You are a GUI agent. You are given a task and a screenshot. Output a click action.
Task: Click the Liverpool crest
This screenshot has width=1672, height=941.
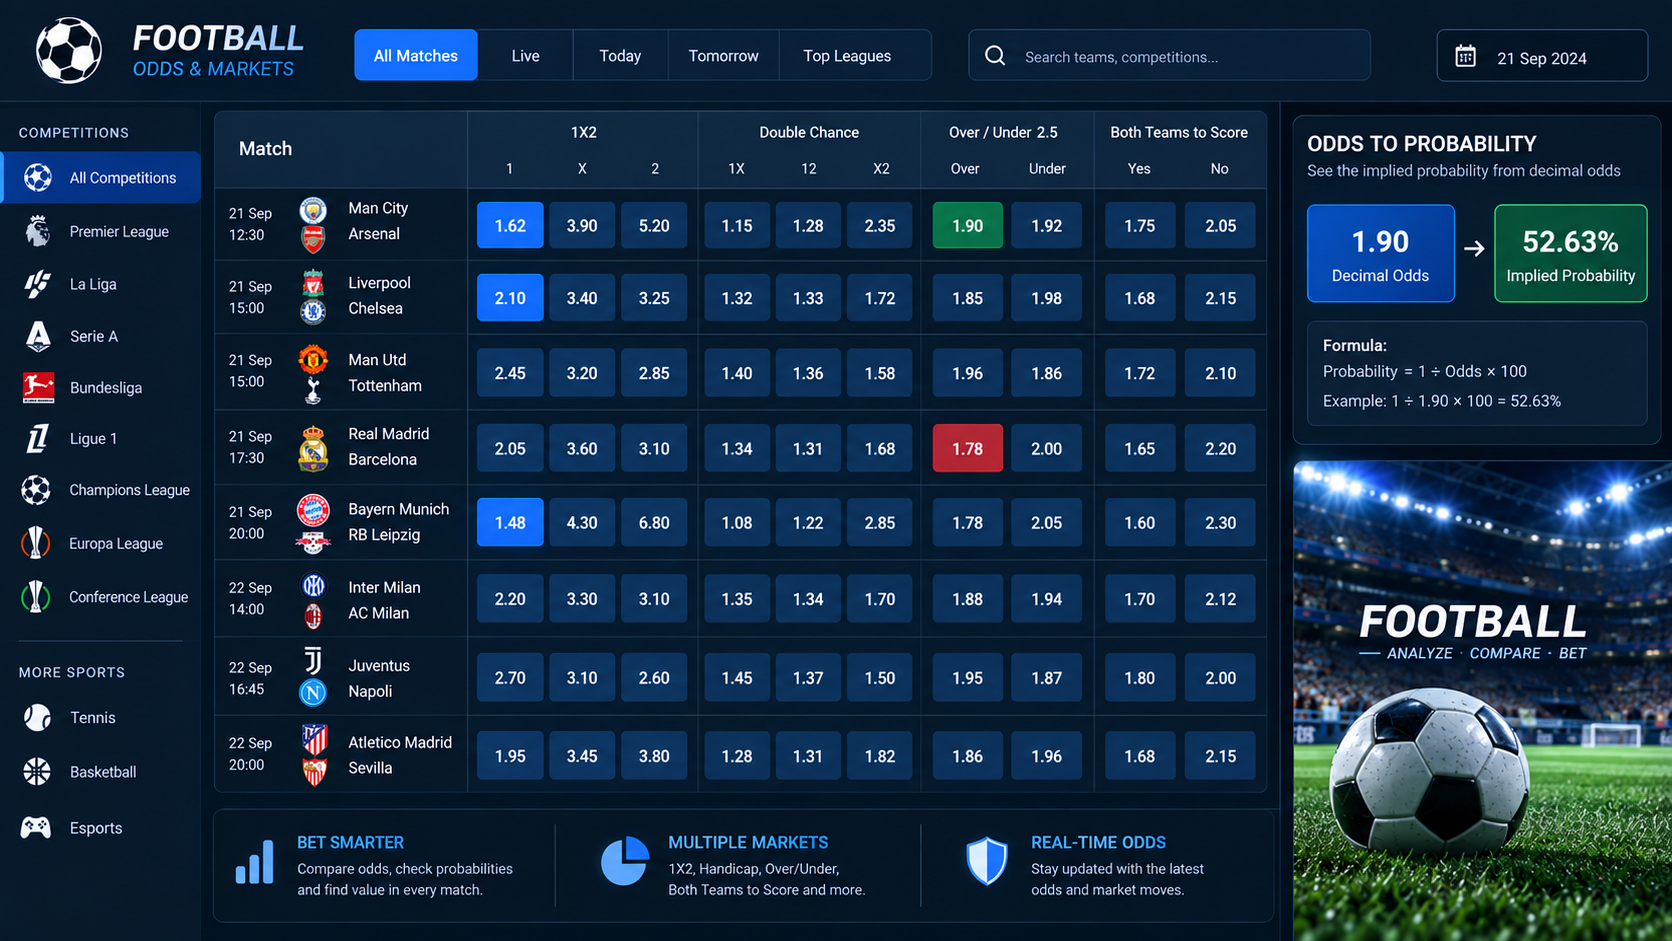313,283
